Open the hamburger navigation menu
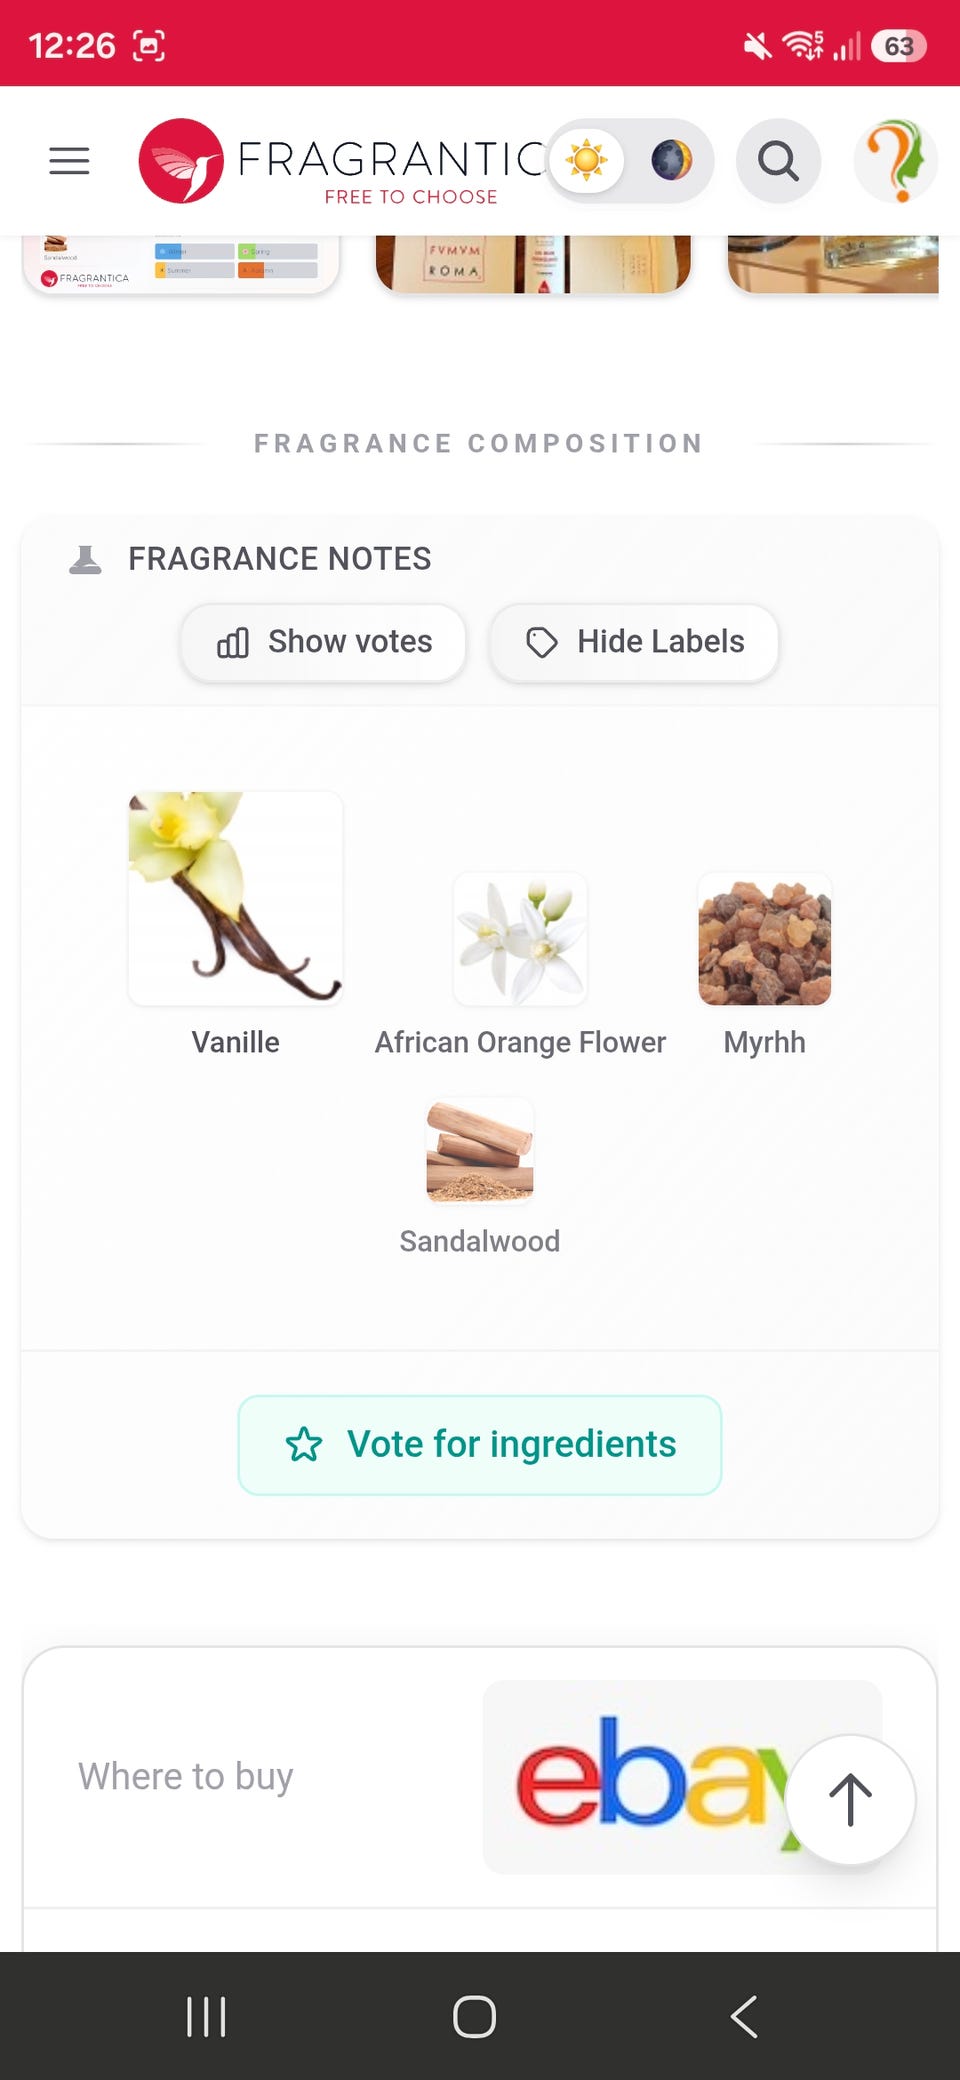The height and width of the screenshot is (2080, 960). 69,160
